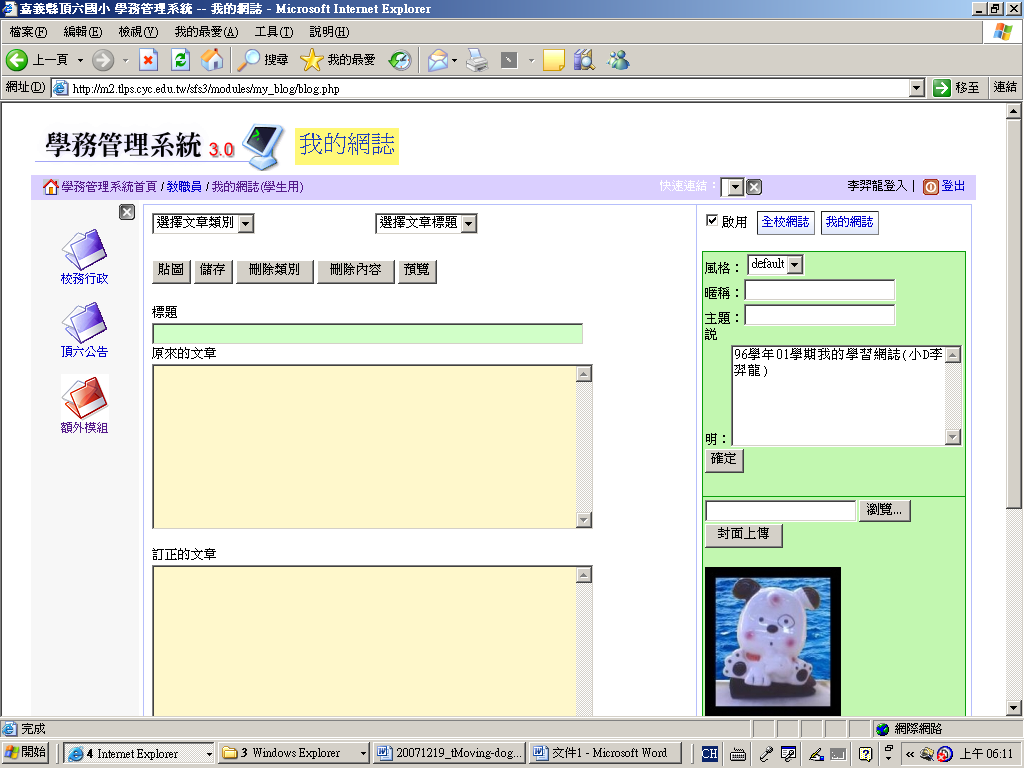Click the Refresh page toolbar icon
This screenshot has width=1024, height=768.
pyautogui.click(x=180, y=60)
